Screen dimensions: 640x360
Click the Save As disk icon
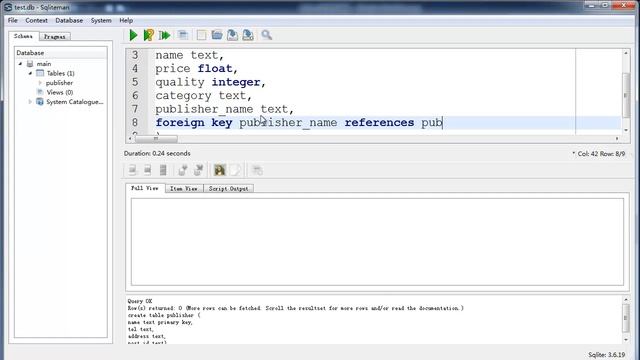pyautogui.click(x=248, y=35)
